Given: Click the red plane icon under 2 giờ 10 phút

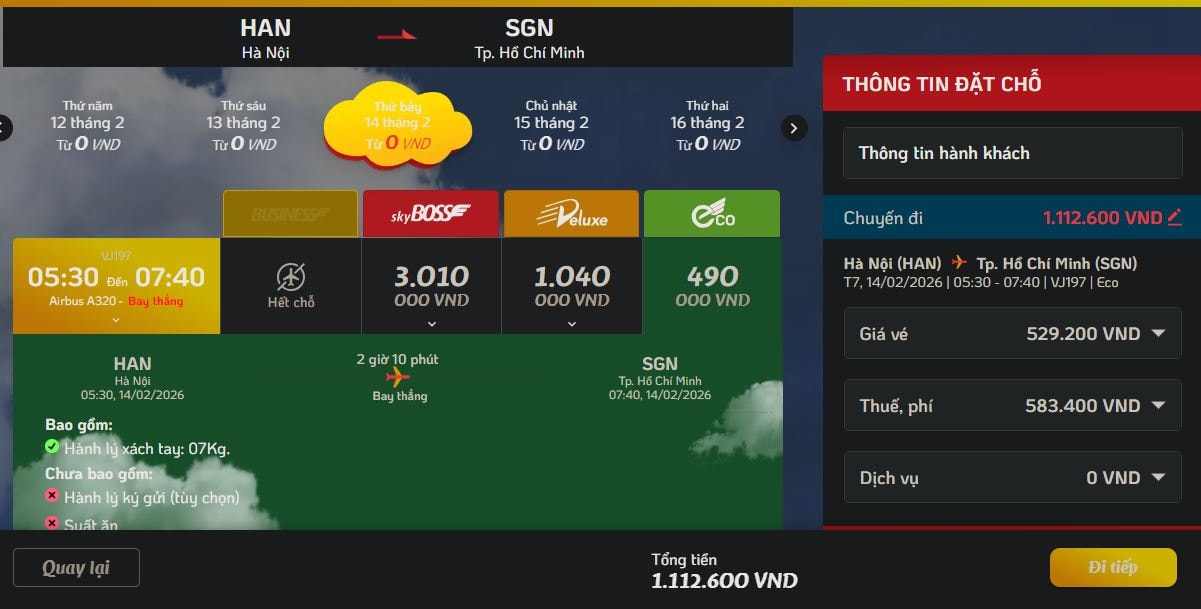Looking at the screenshot, I should coord(398,377).
